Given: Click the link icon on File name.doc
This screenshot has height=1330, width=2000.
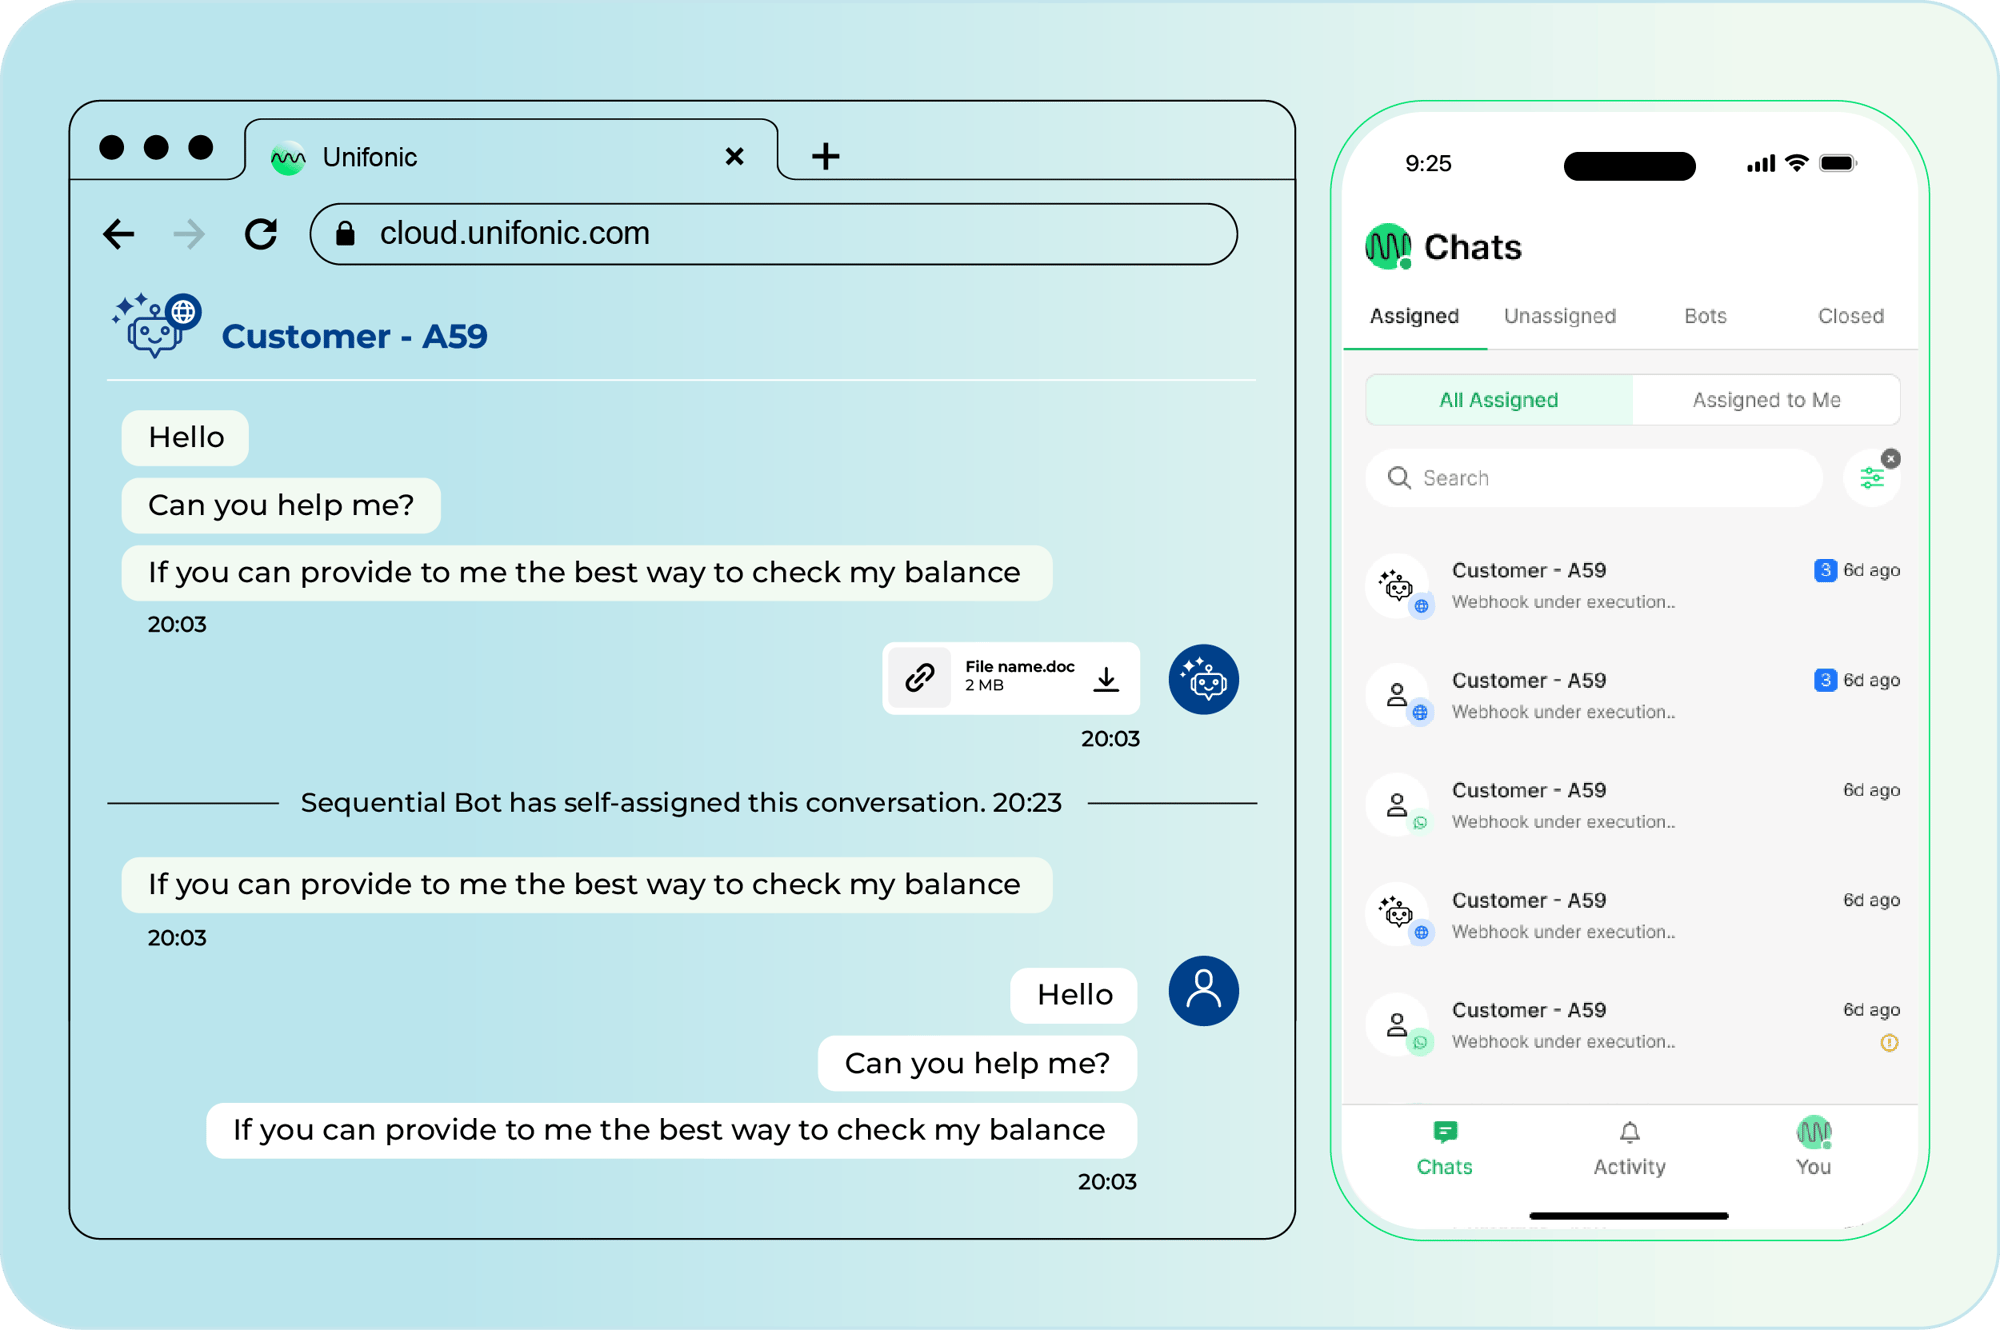Looking at the screenshot, I should pyautogui.click(x=920, y=678).
